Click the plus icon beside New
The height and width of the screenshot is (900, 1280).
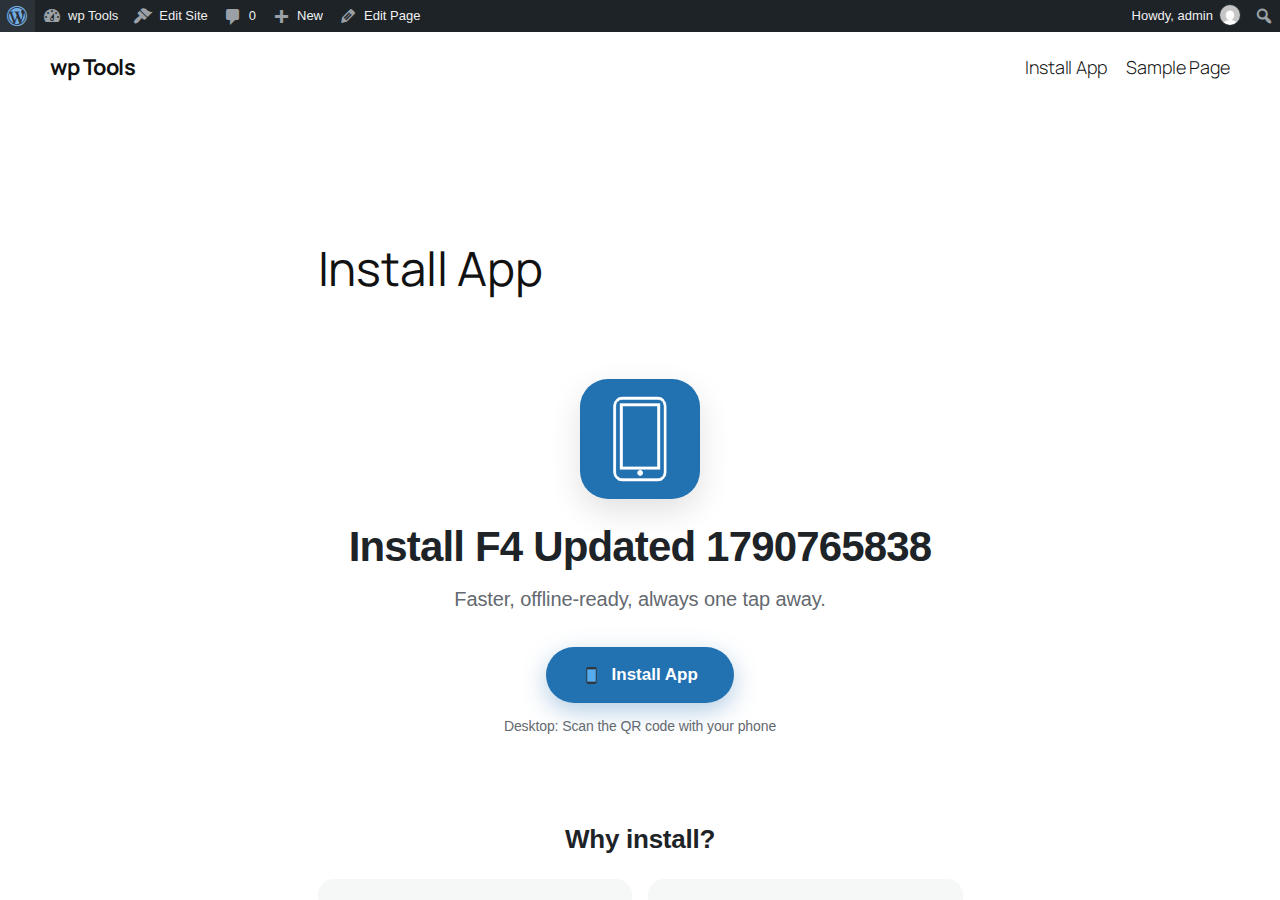[x=281, y=16]
